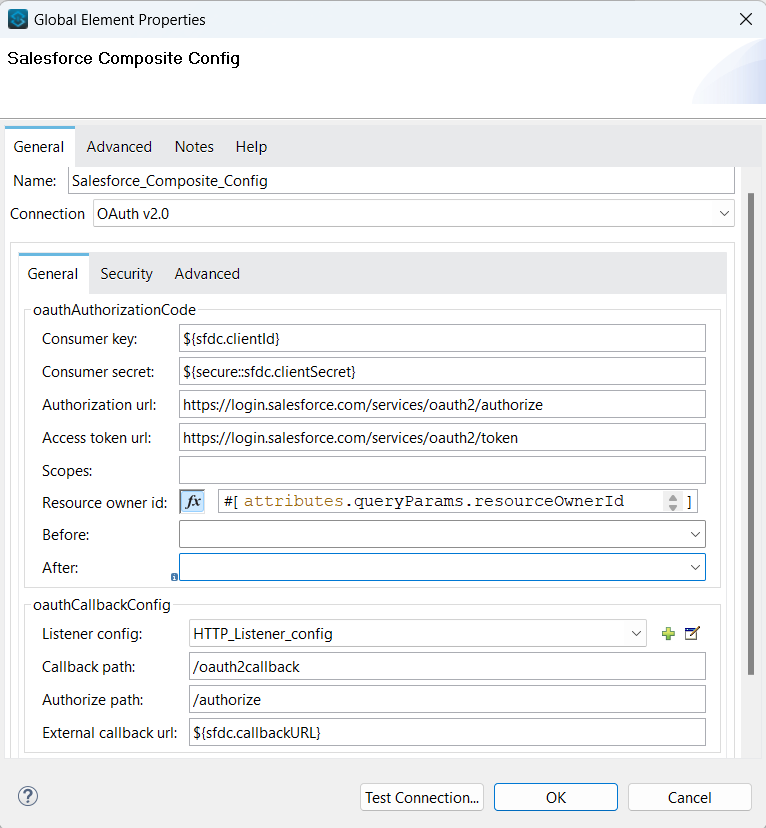Click the OK button
Image resolution: width=766 pixels, height=828 pixels.
click(x=556, y=797)
